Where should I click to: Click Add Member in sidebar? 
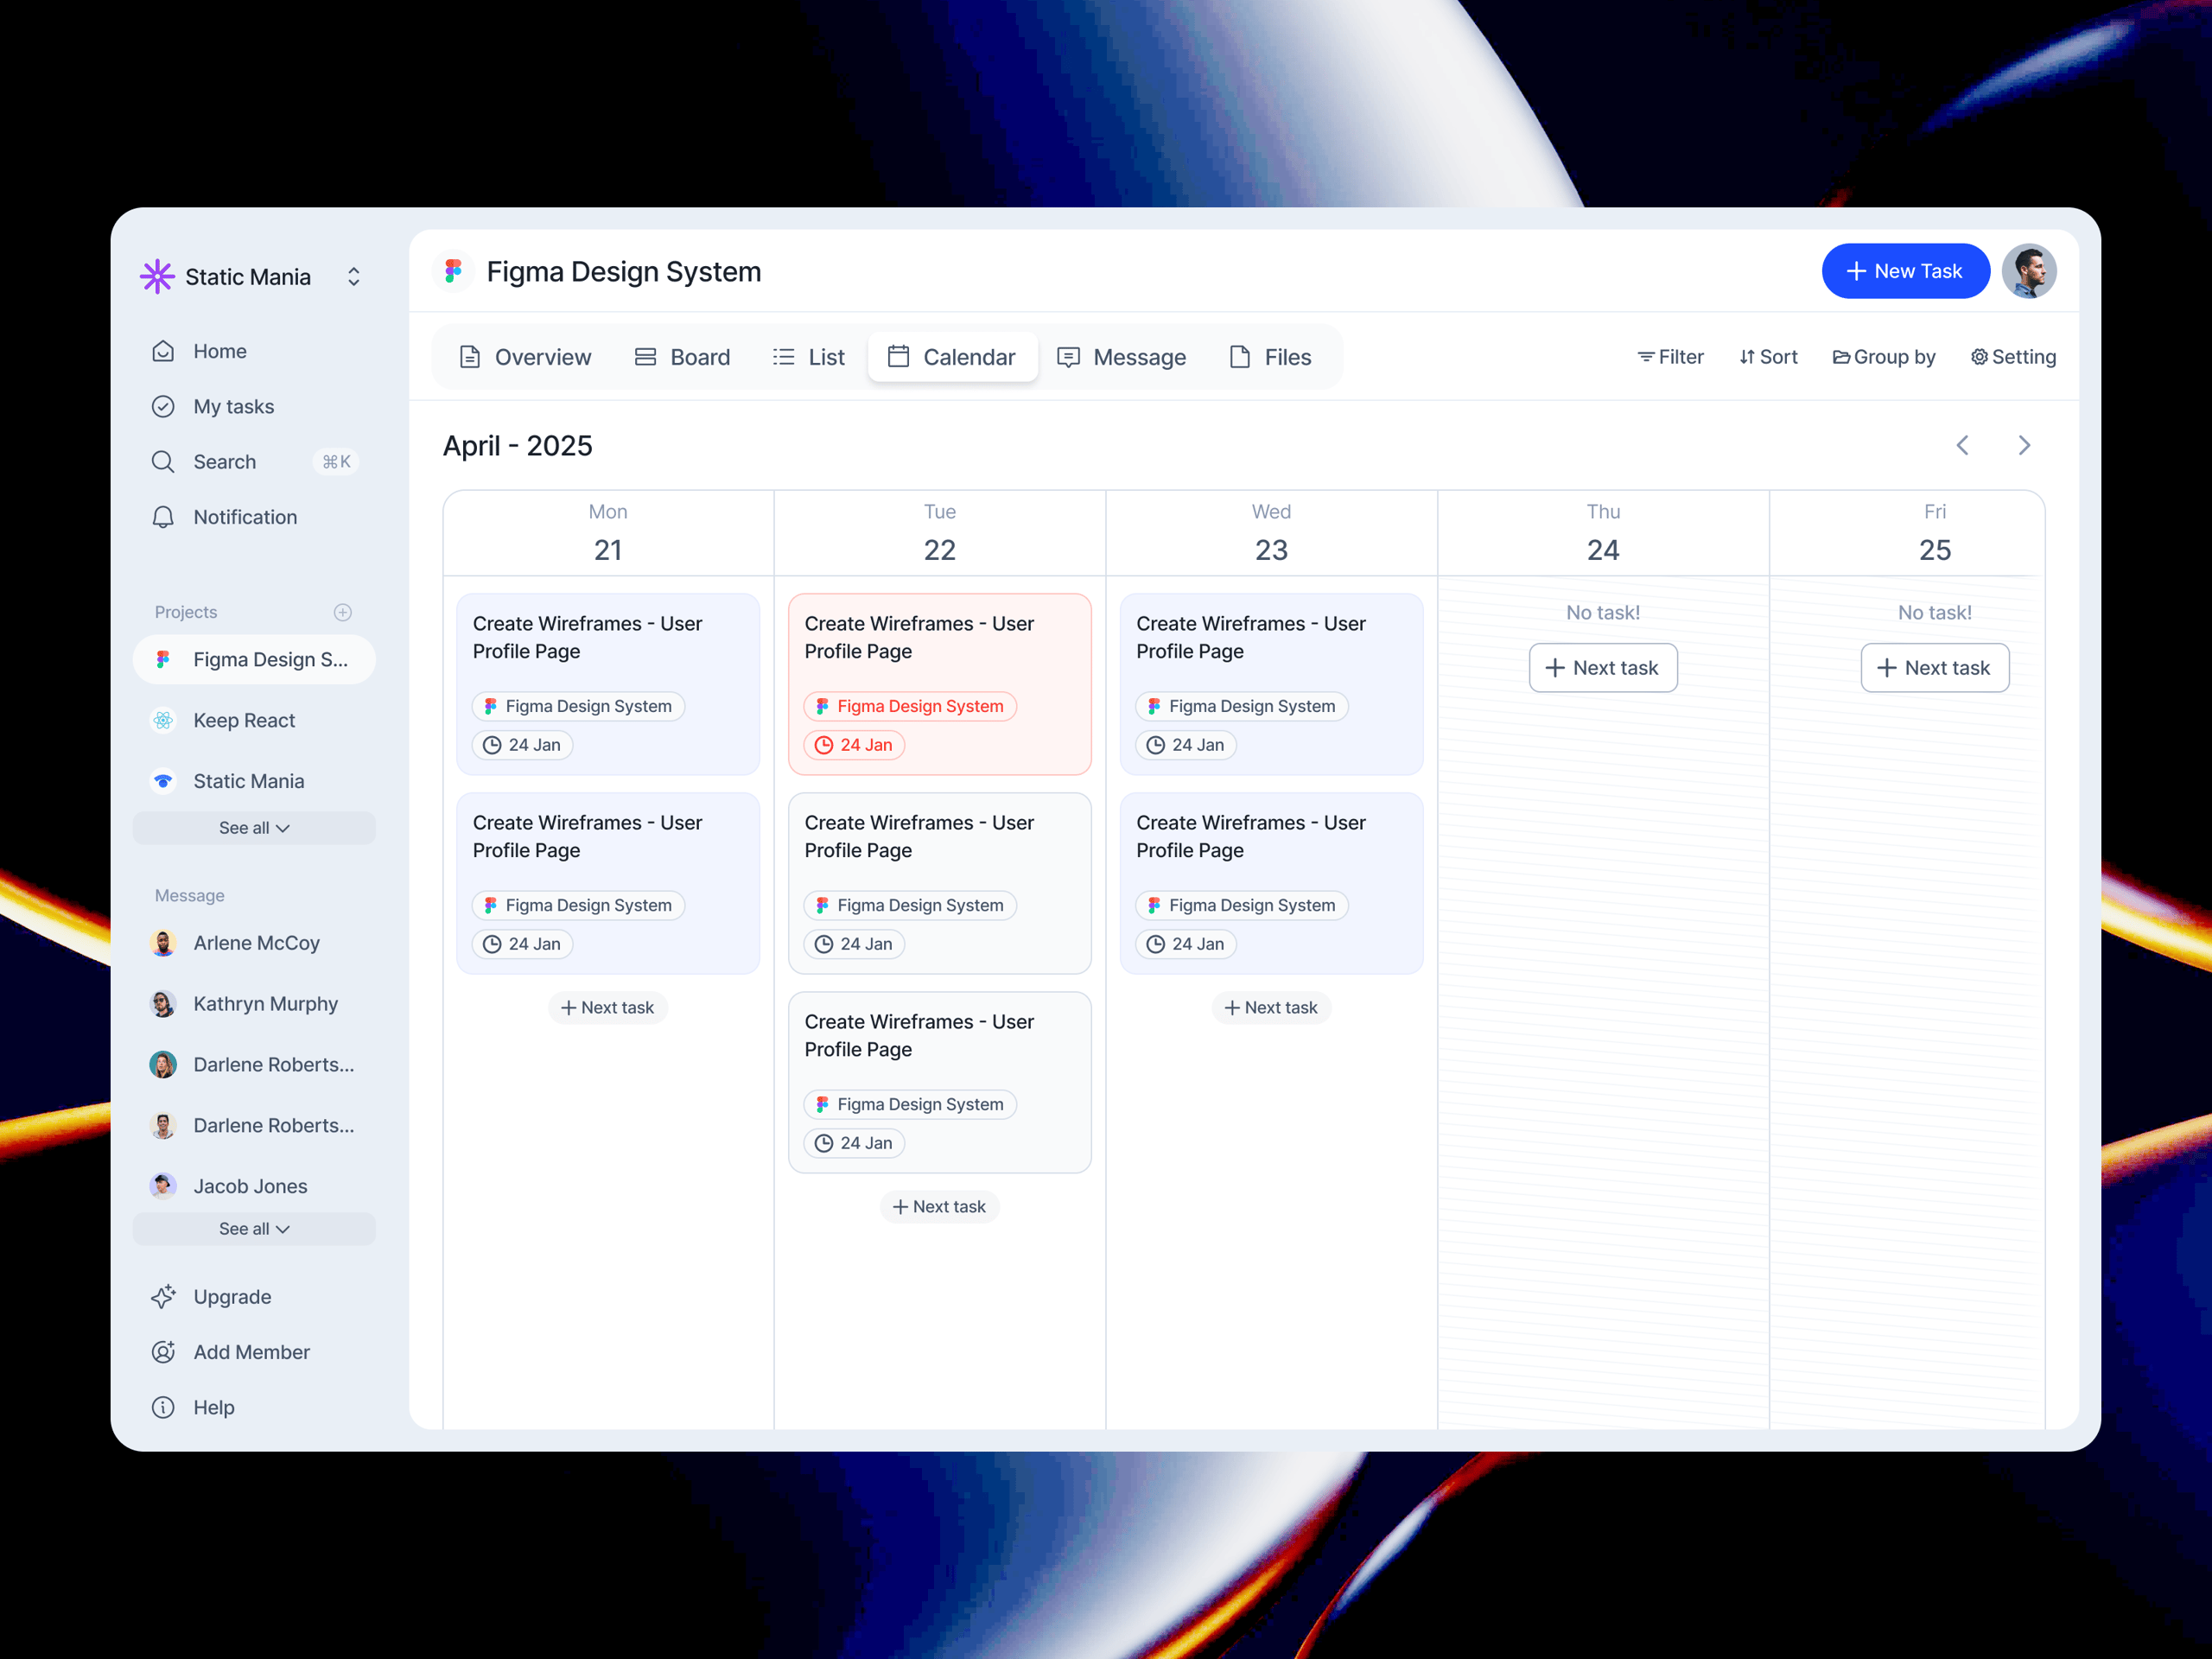(254, 1352)
